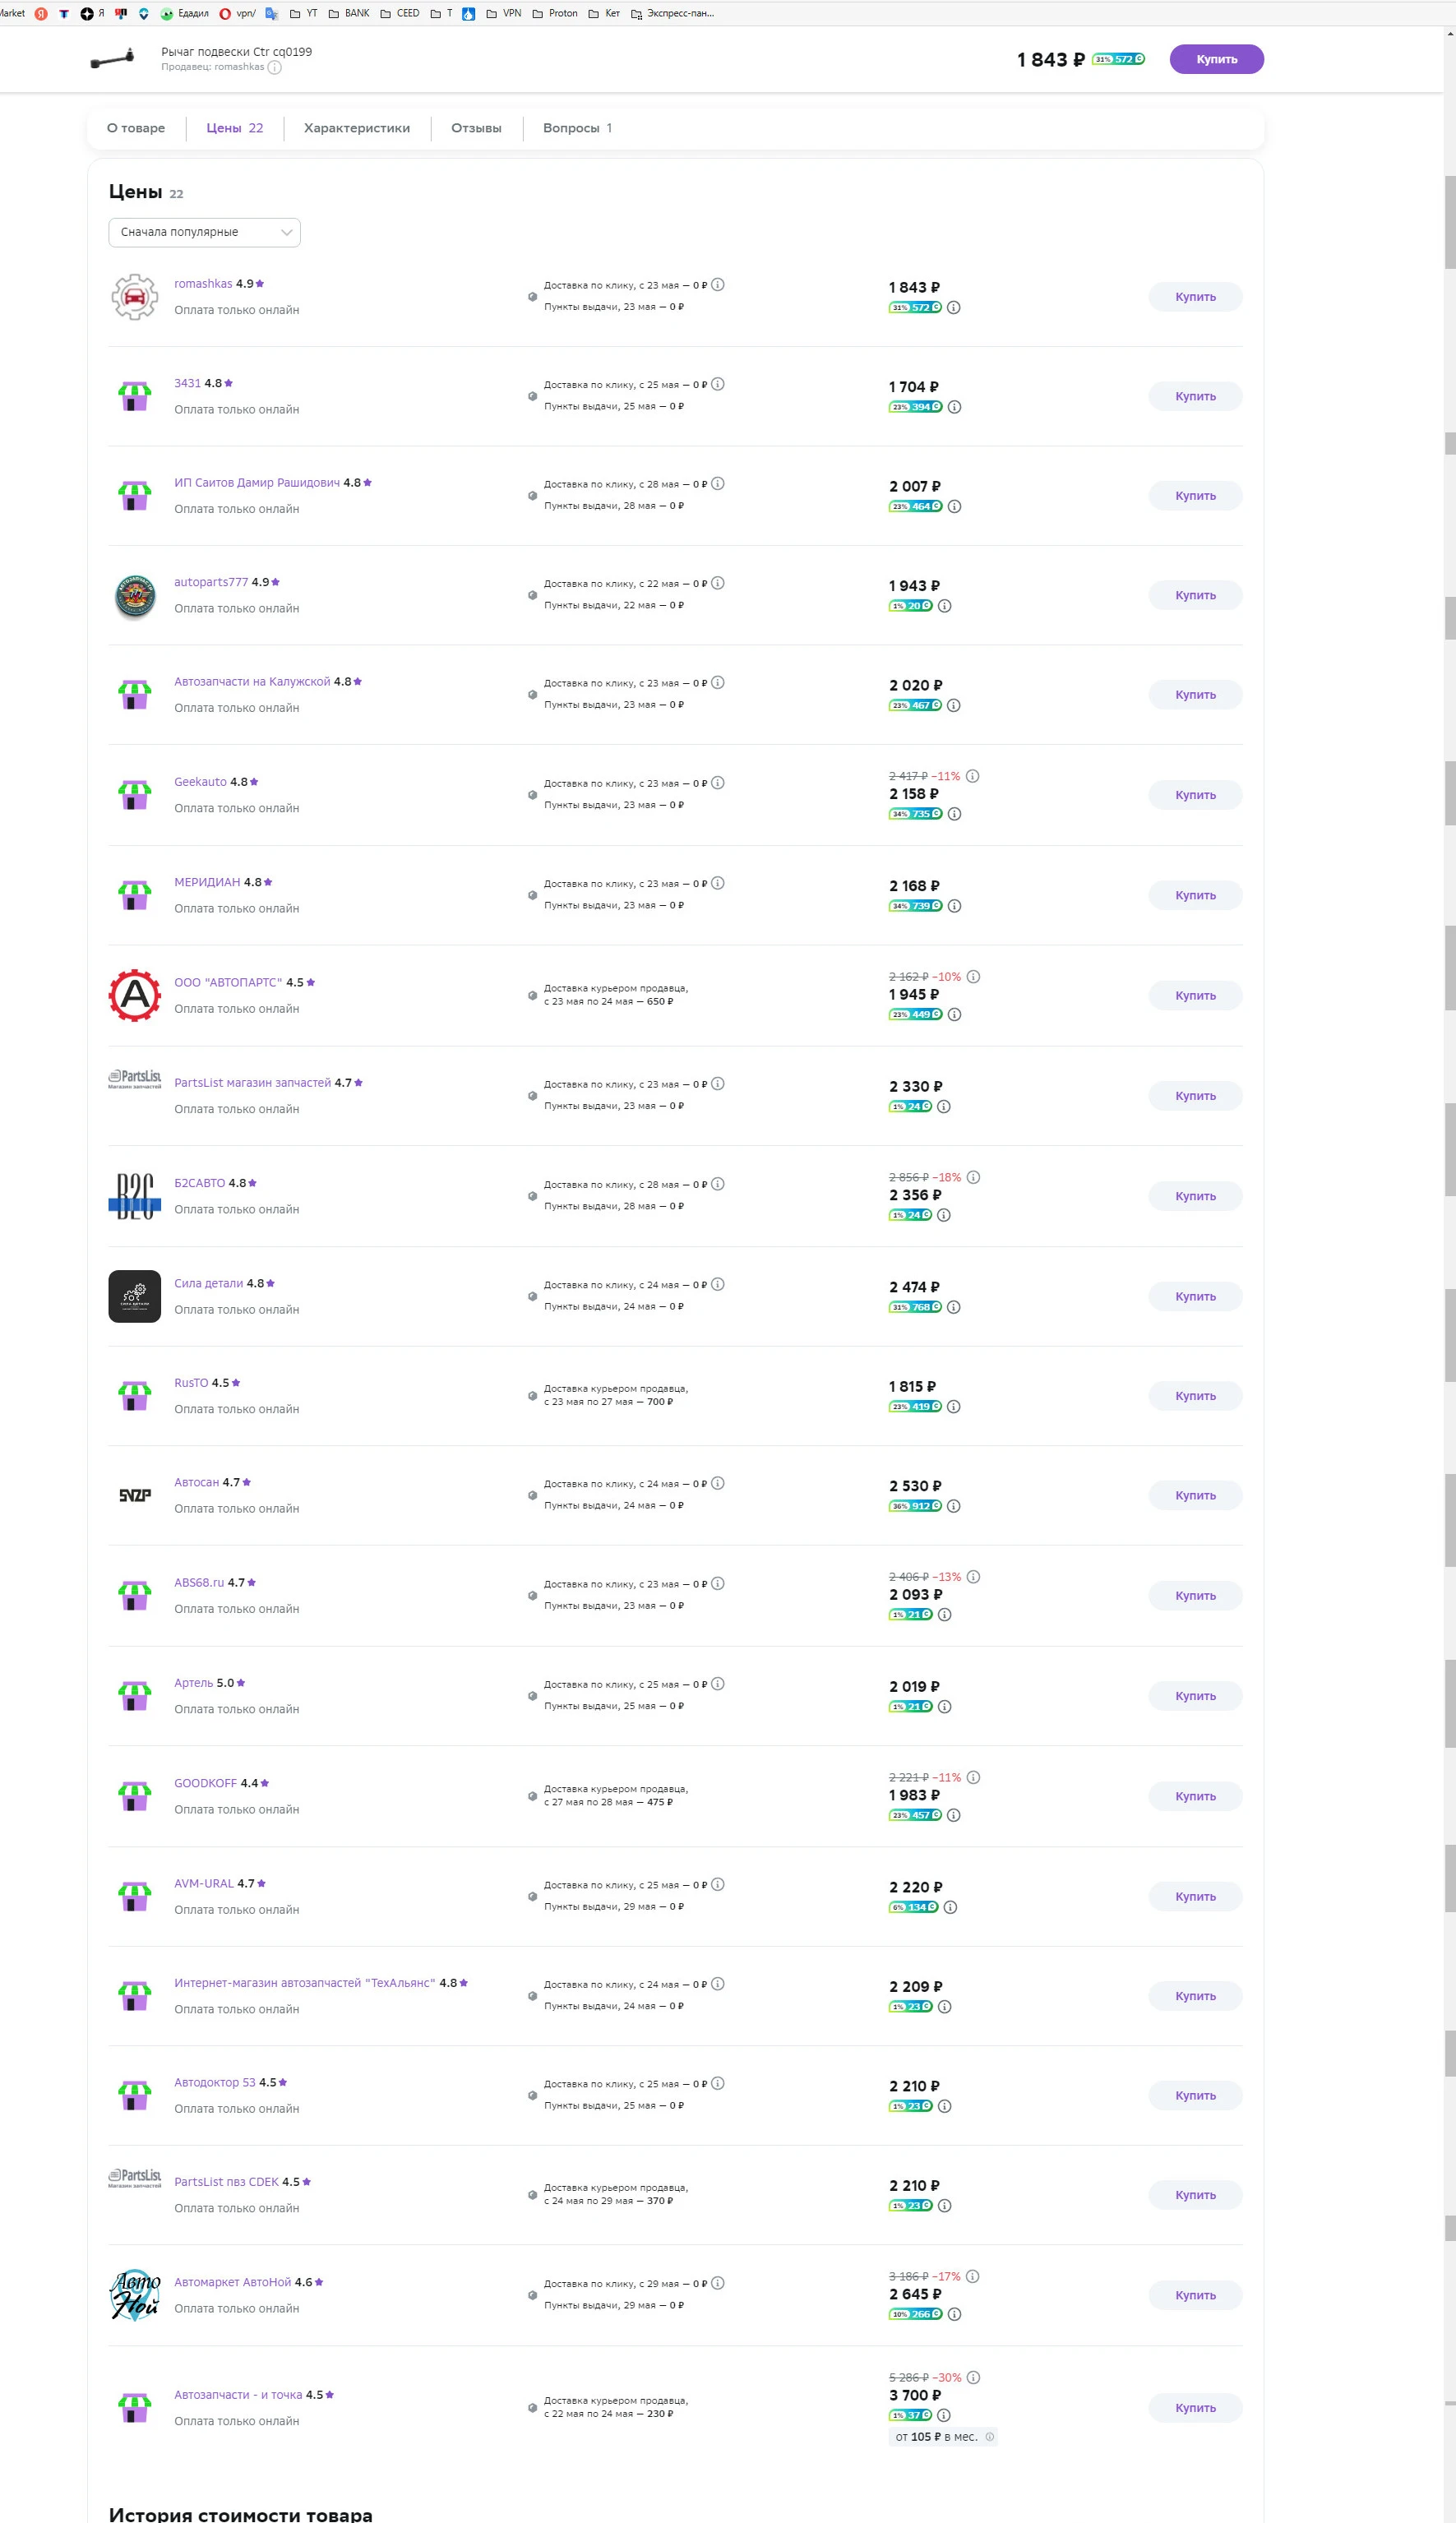Click info icon beside romashkas delivery text
Viewport: 1456px width, 2523px height.
(718, 285)
